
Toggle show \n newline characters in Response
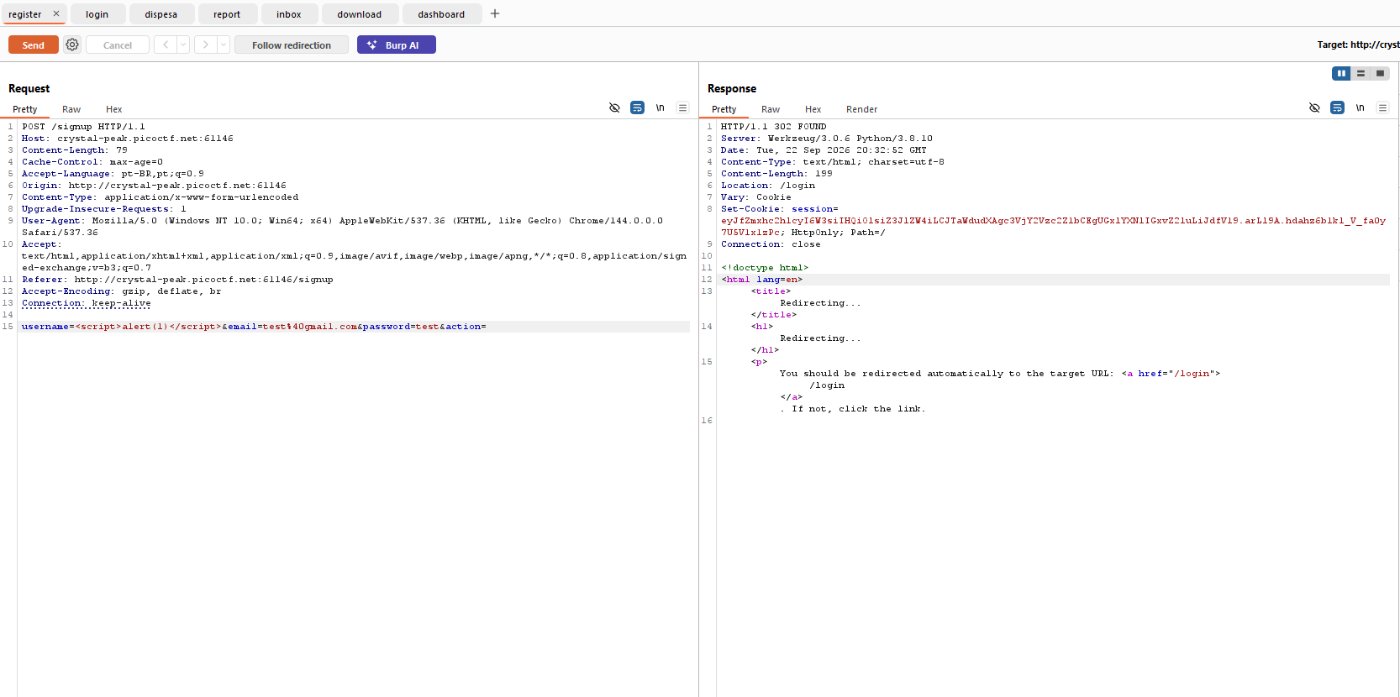1360,108
